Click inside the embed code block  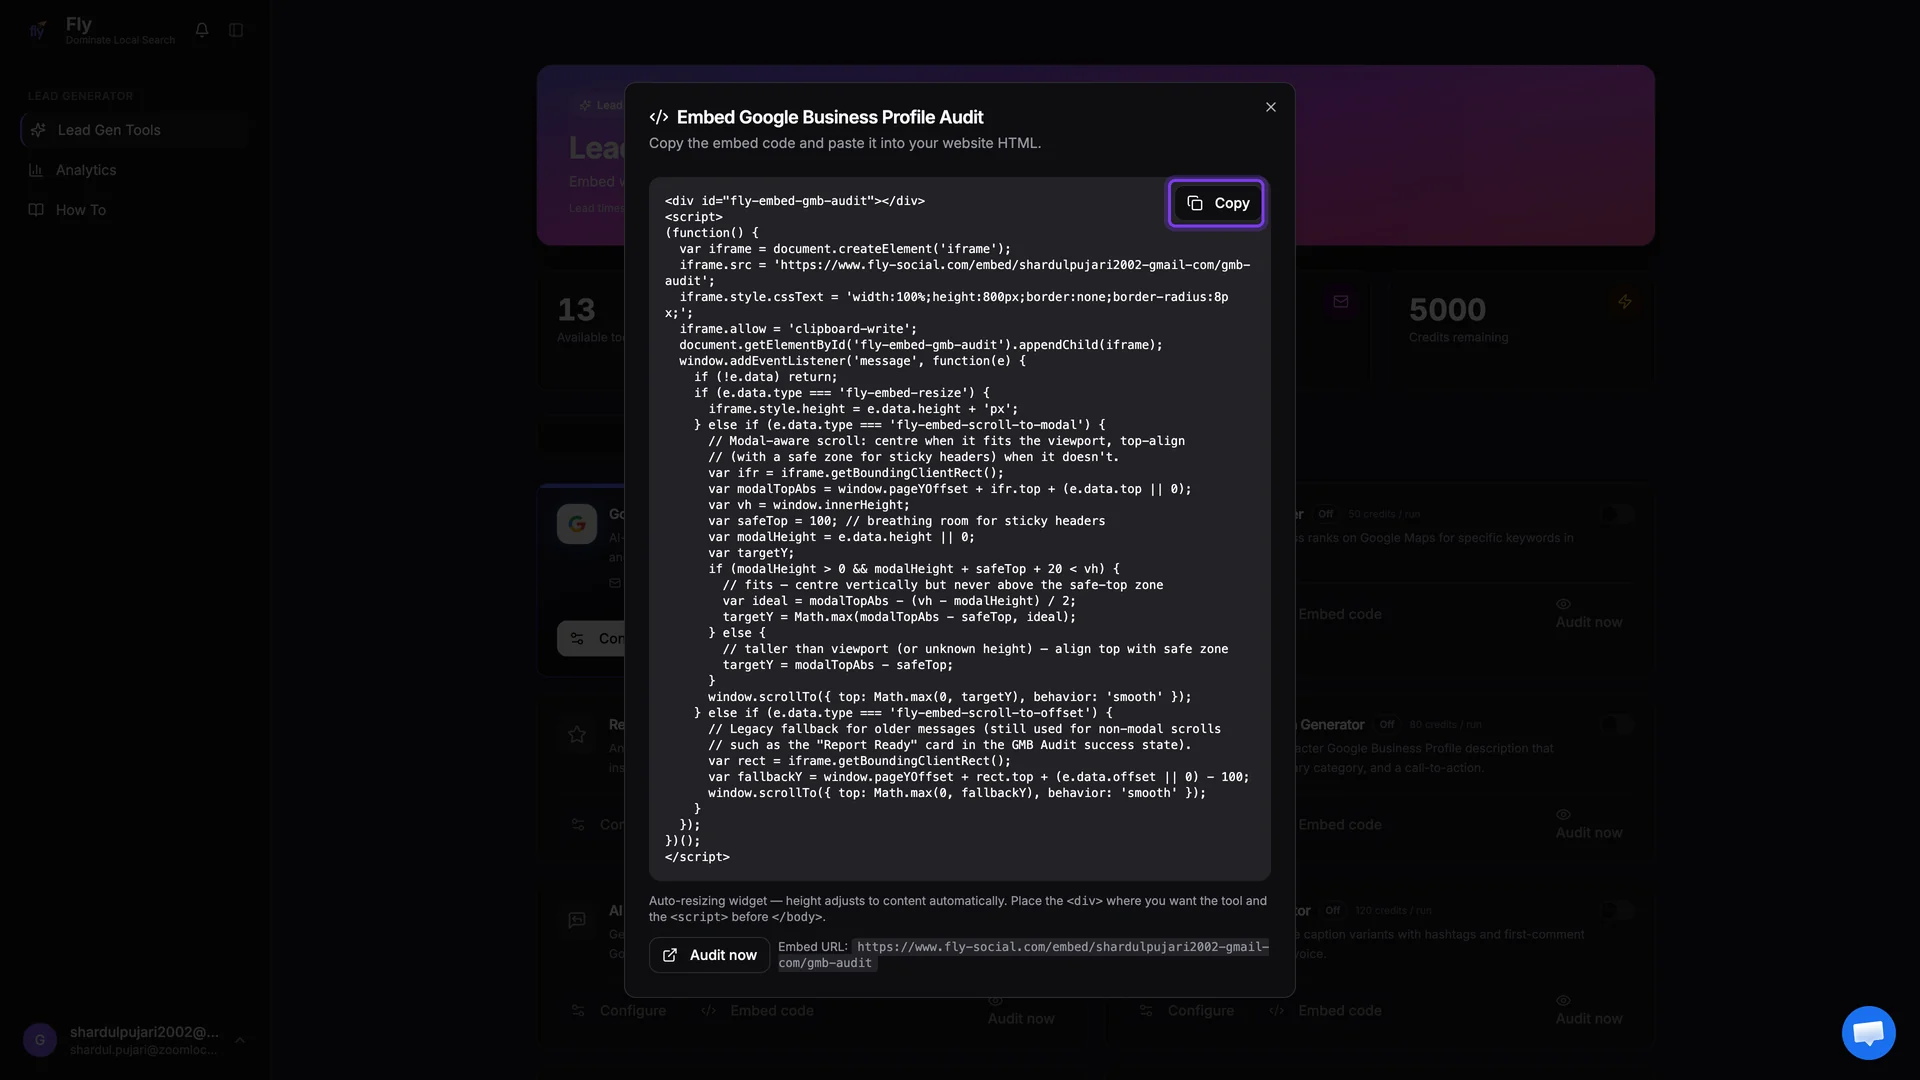tap(959, 529)
